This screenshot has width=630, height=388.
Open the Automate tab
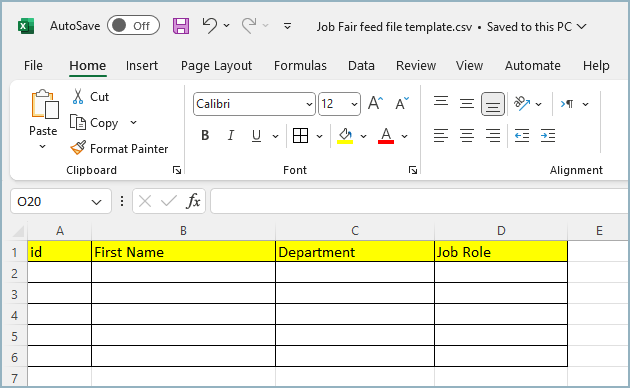coord(532,65)
